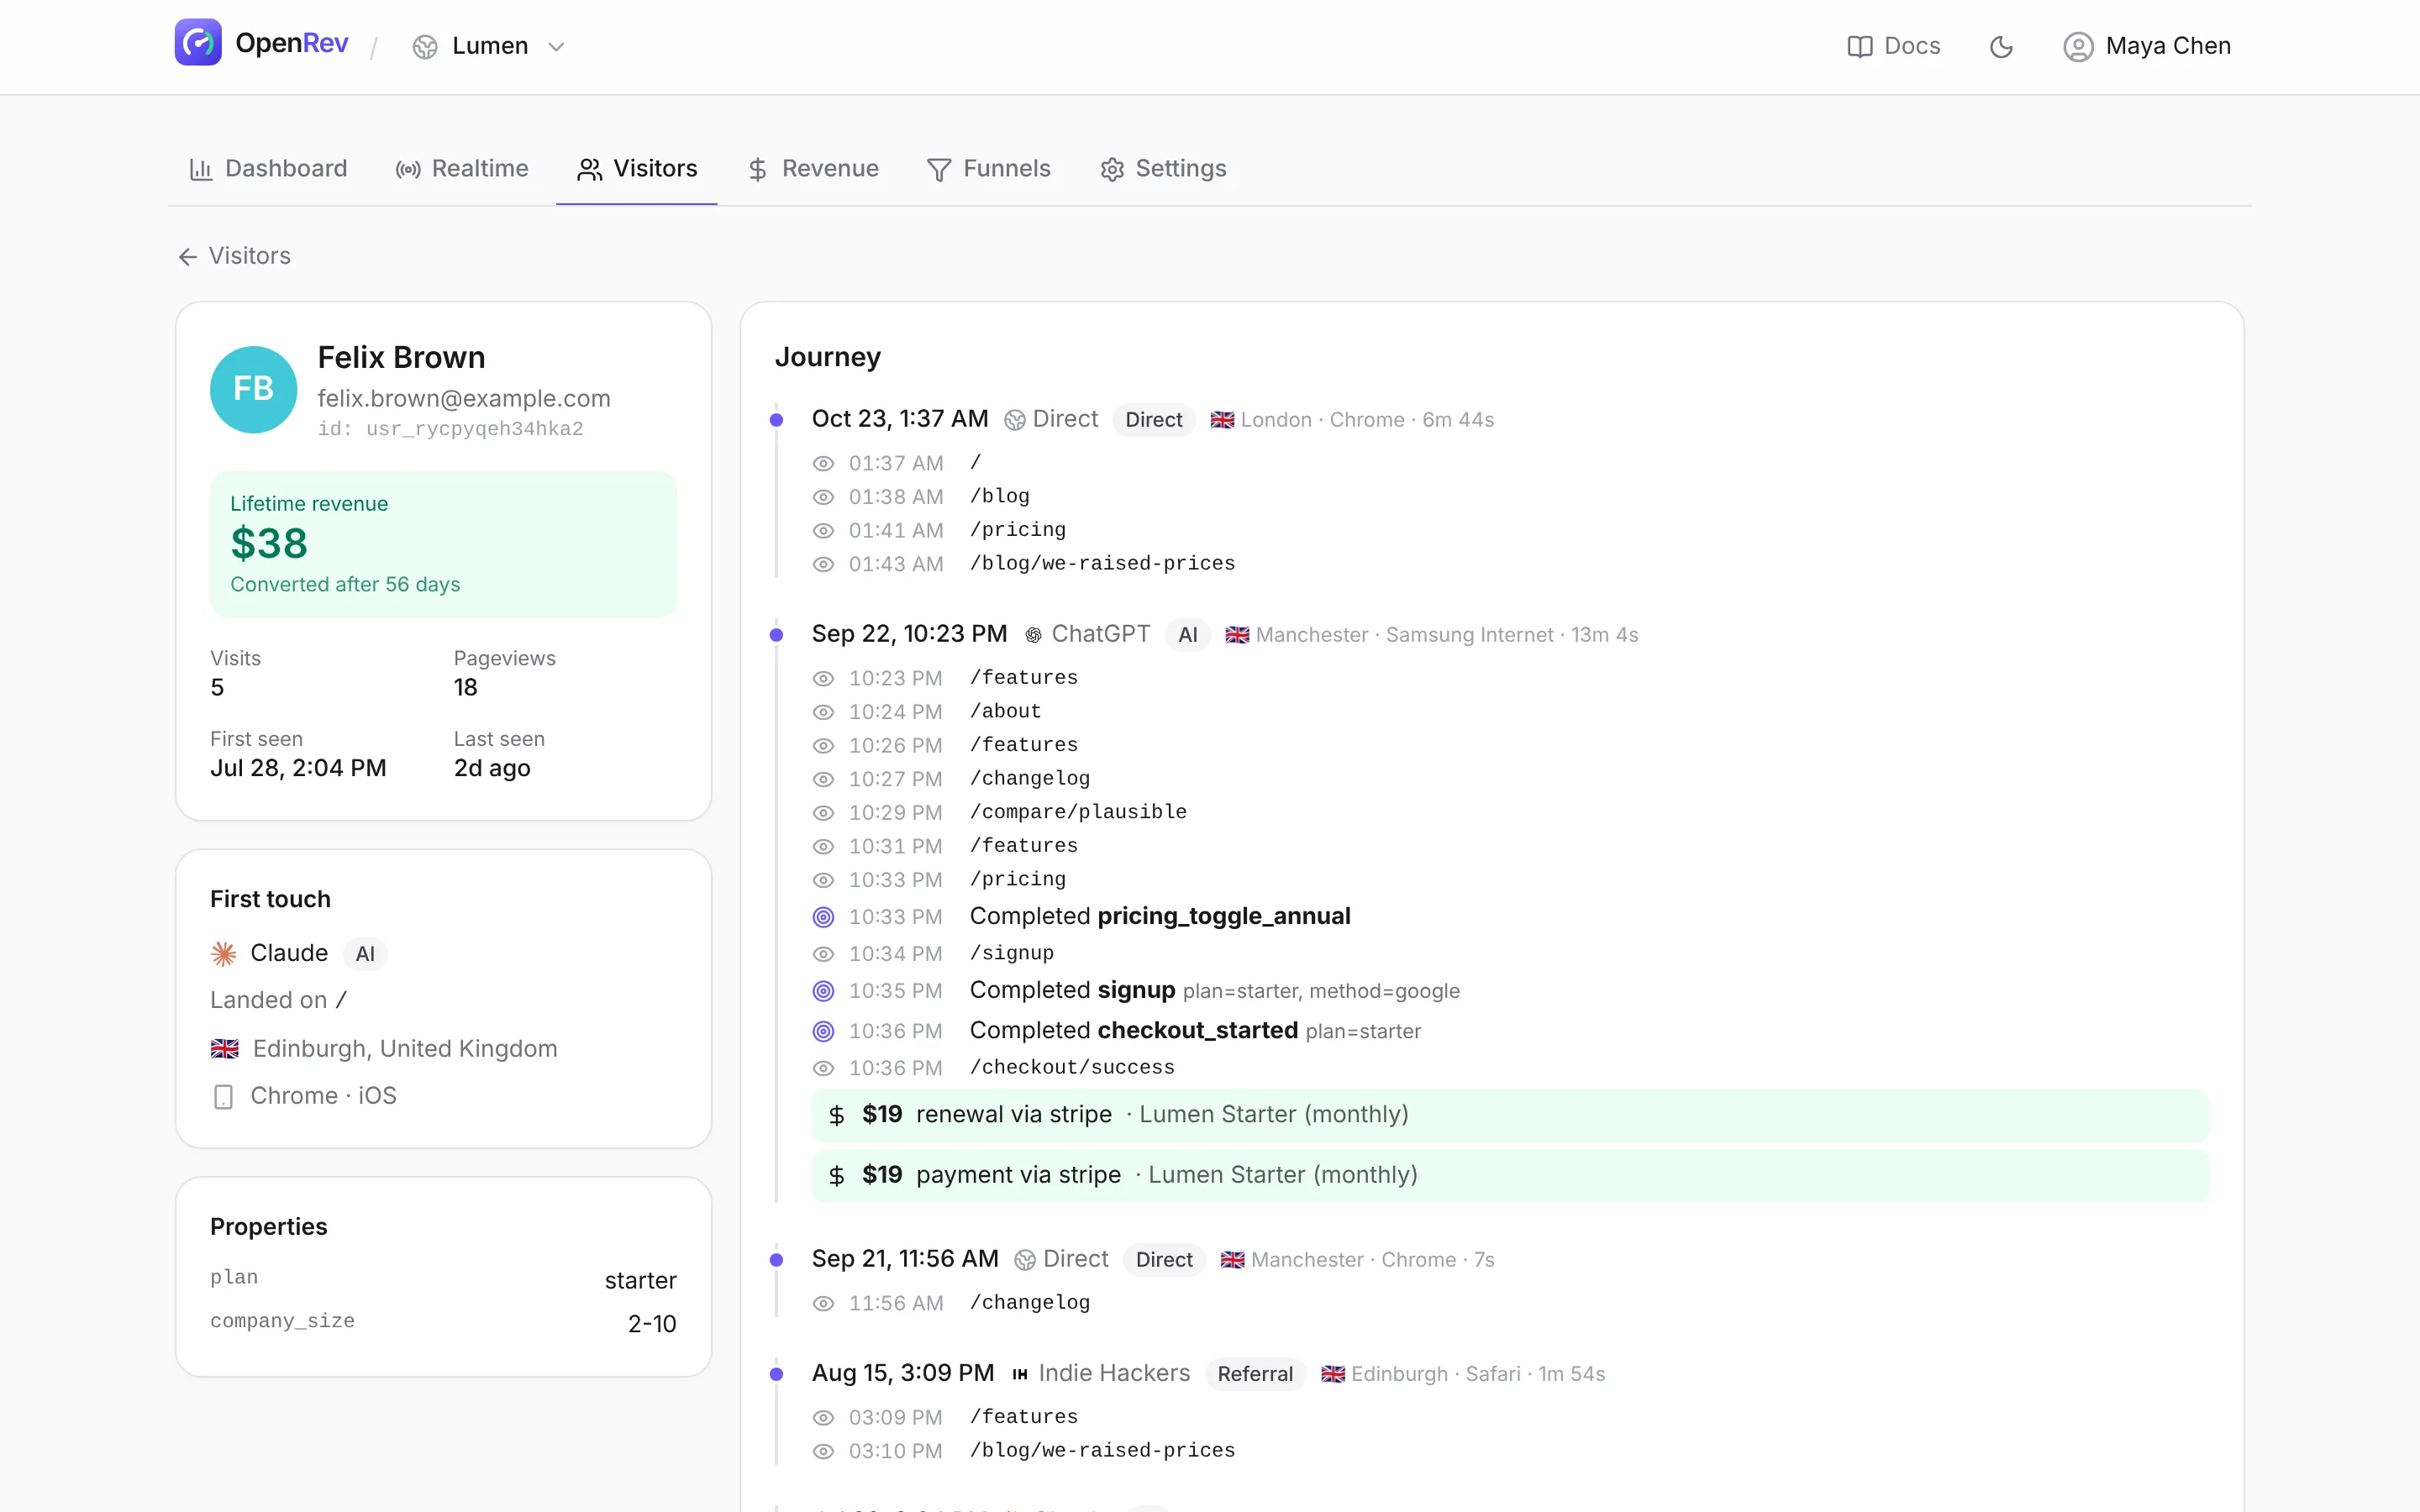
Task: Click the ChatGPT icon on Sep 22 visit
Action: tap(1033, 635)
